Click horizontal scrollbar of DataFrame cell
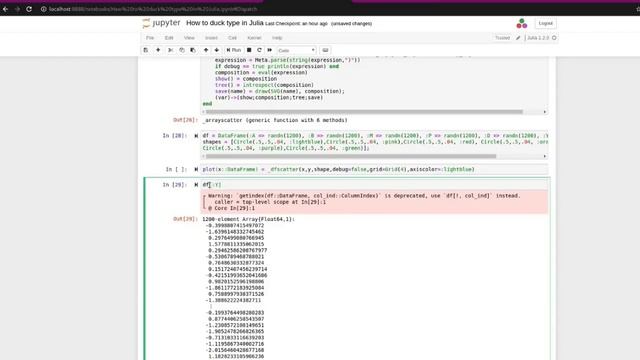This screenshot has width=640, height=360. pyautogui.click(x=351, y=156)
